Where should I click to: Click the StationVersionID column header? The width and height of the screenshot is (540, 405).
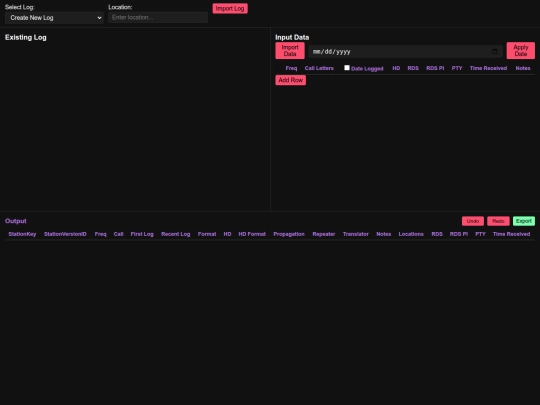(x=65, y=234)
